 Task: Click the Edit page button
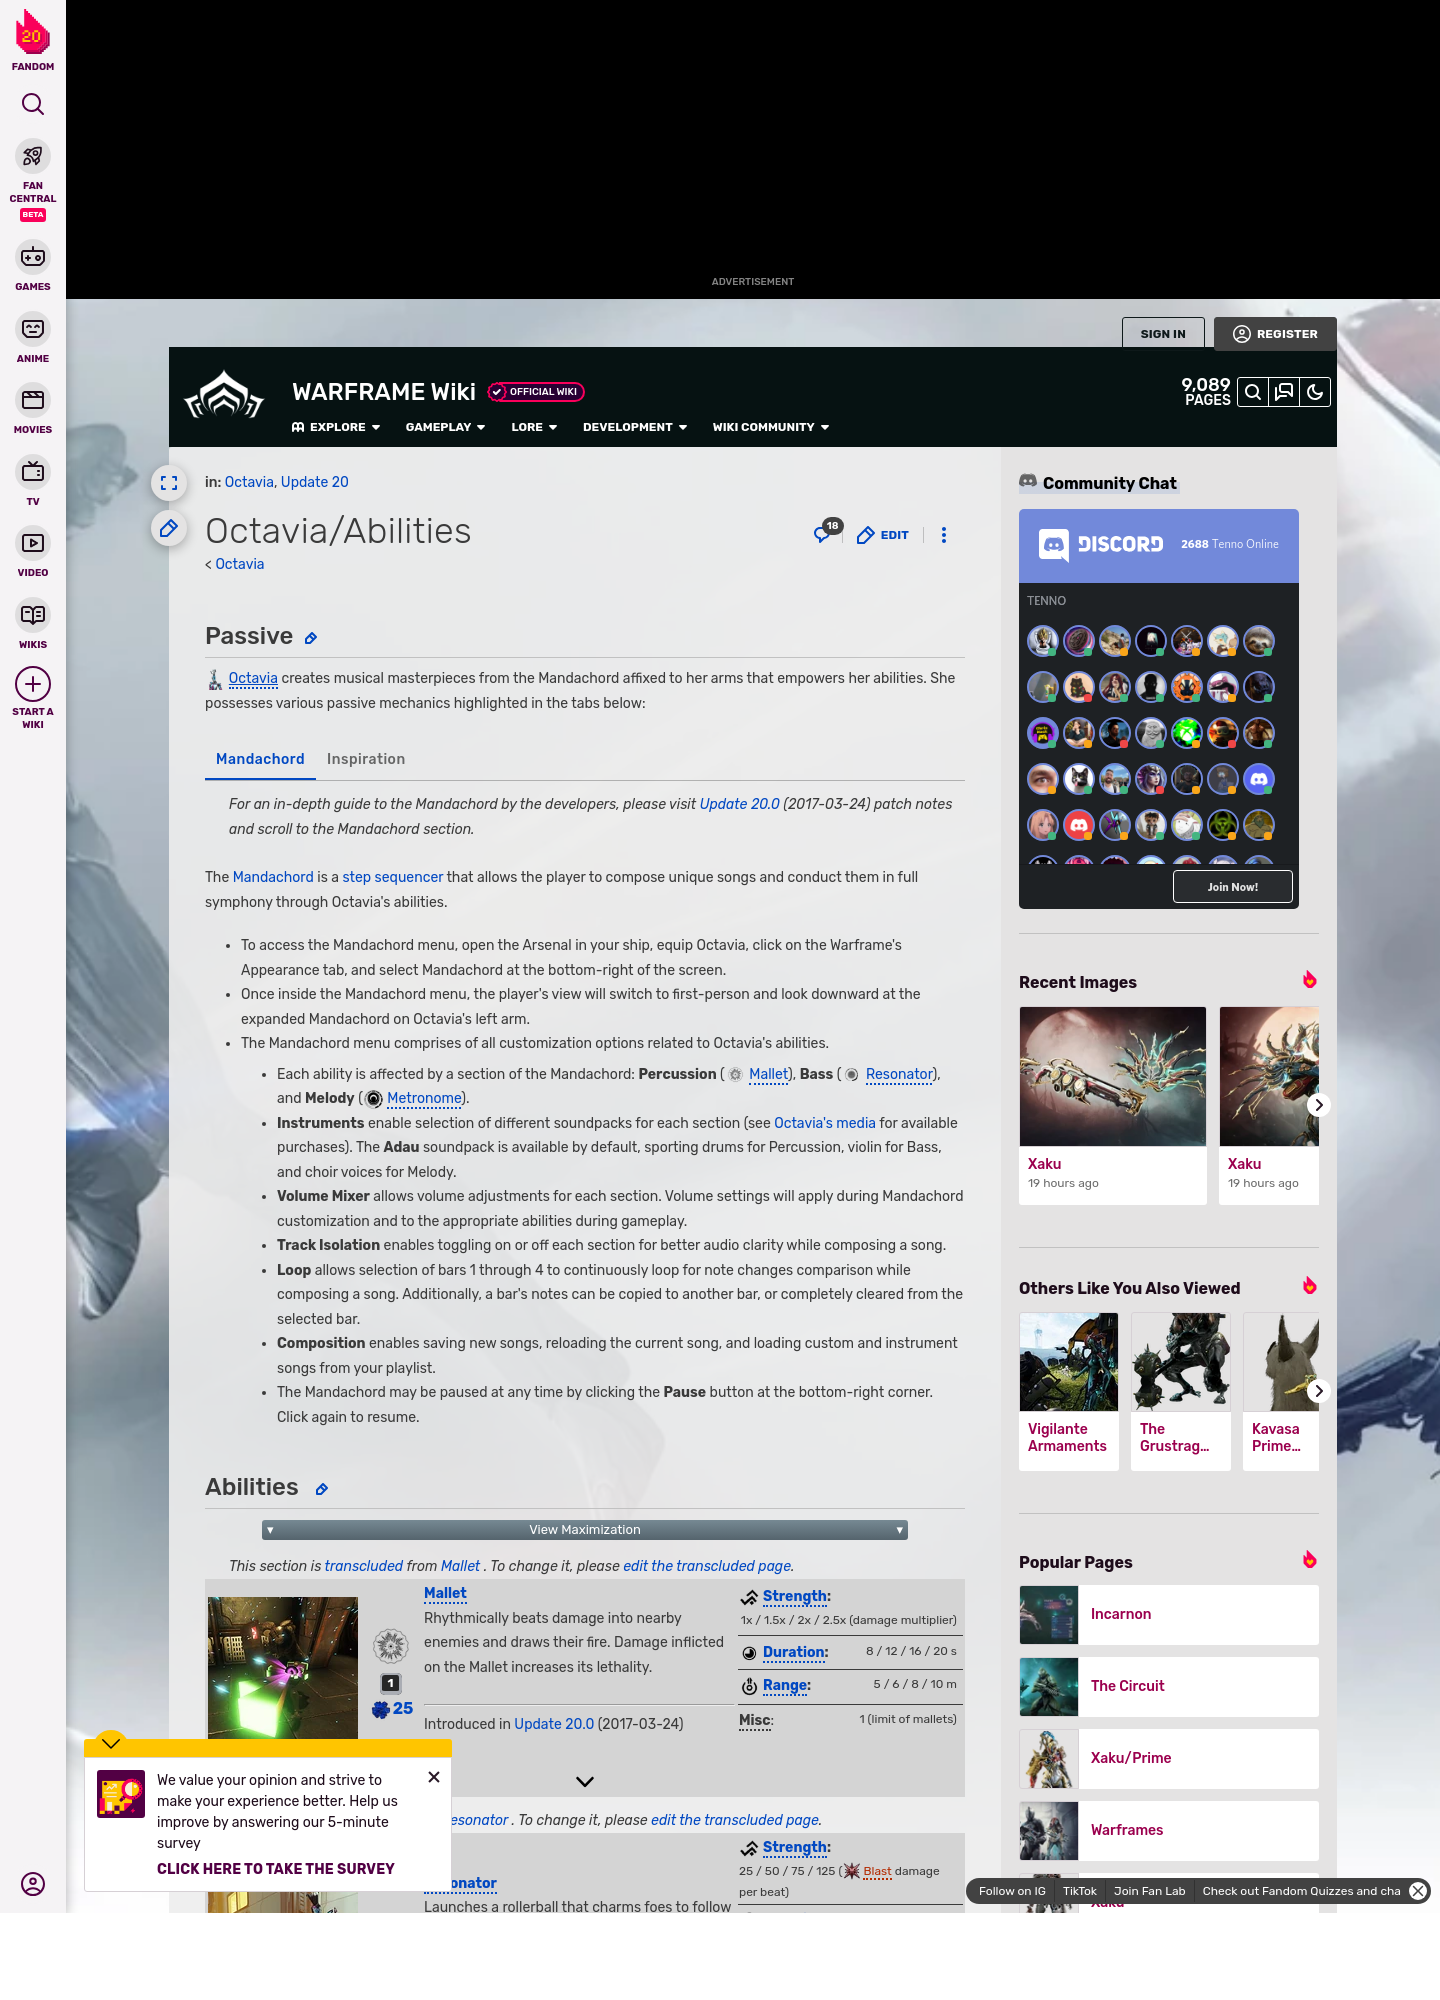coord(883,535)
